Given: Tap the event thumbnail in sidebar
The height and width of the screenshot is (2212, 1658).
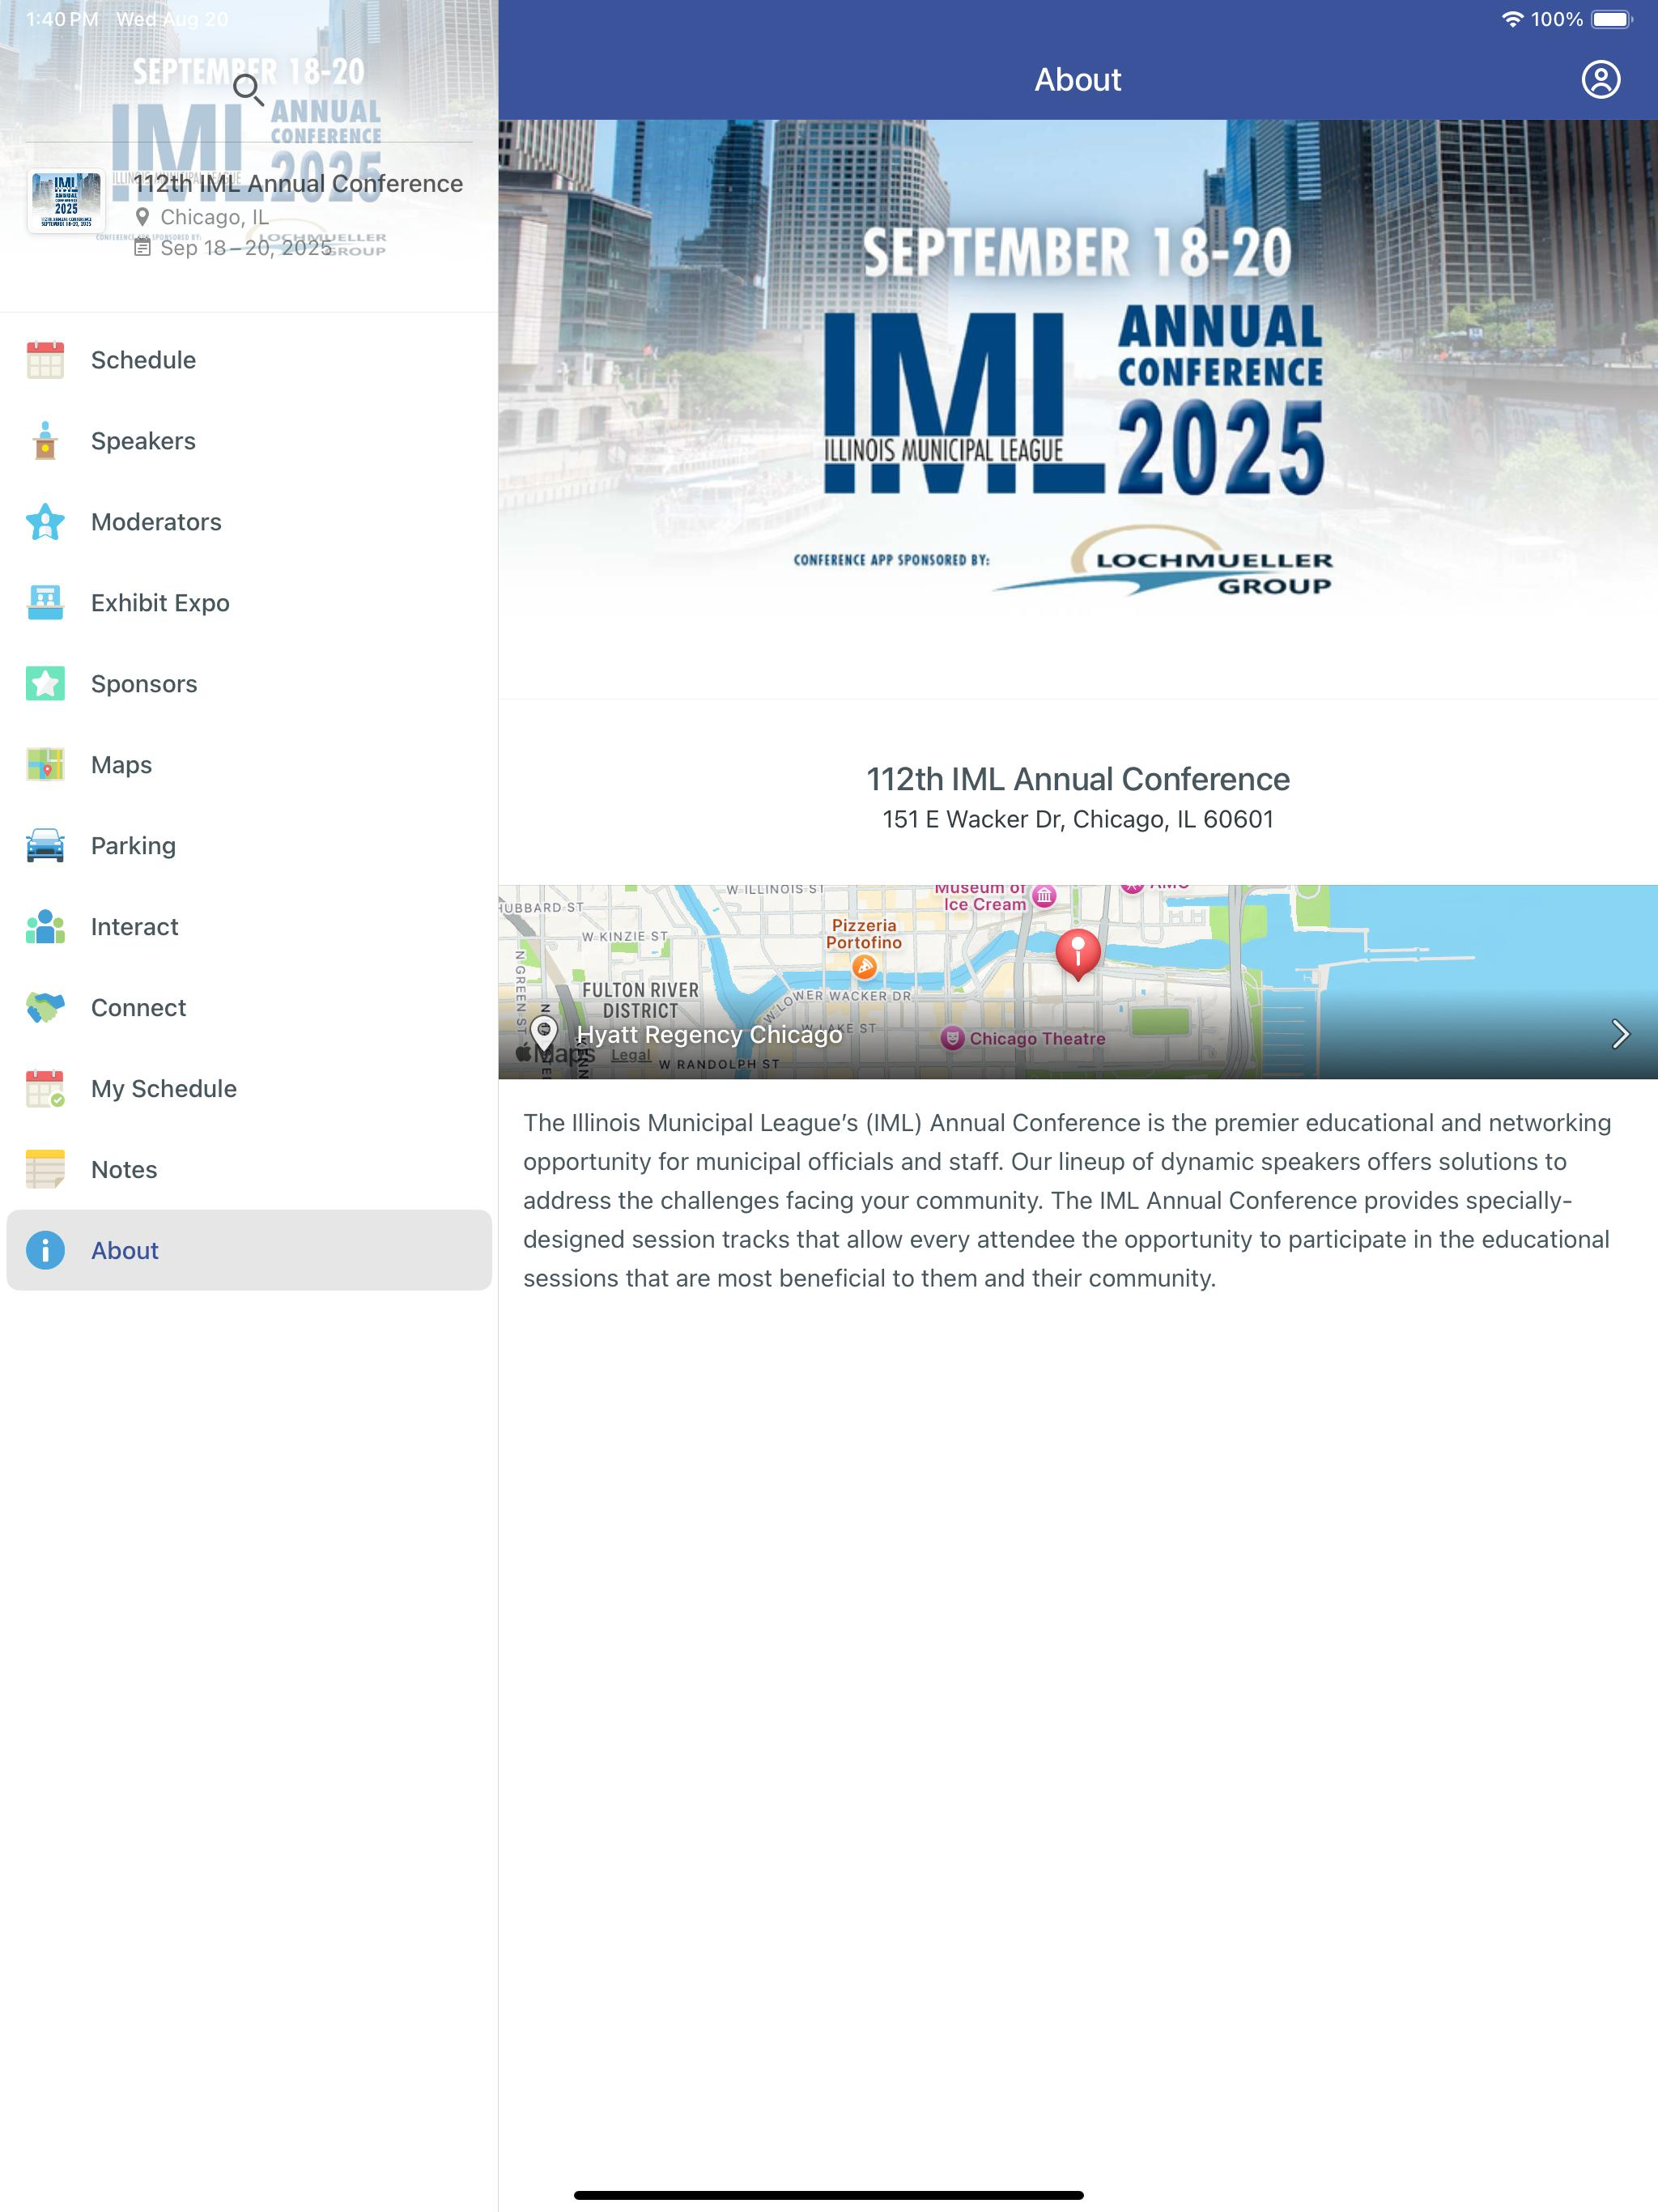Looking at the screenshot, I should (66, 200).
